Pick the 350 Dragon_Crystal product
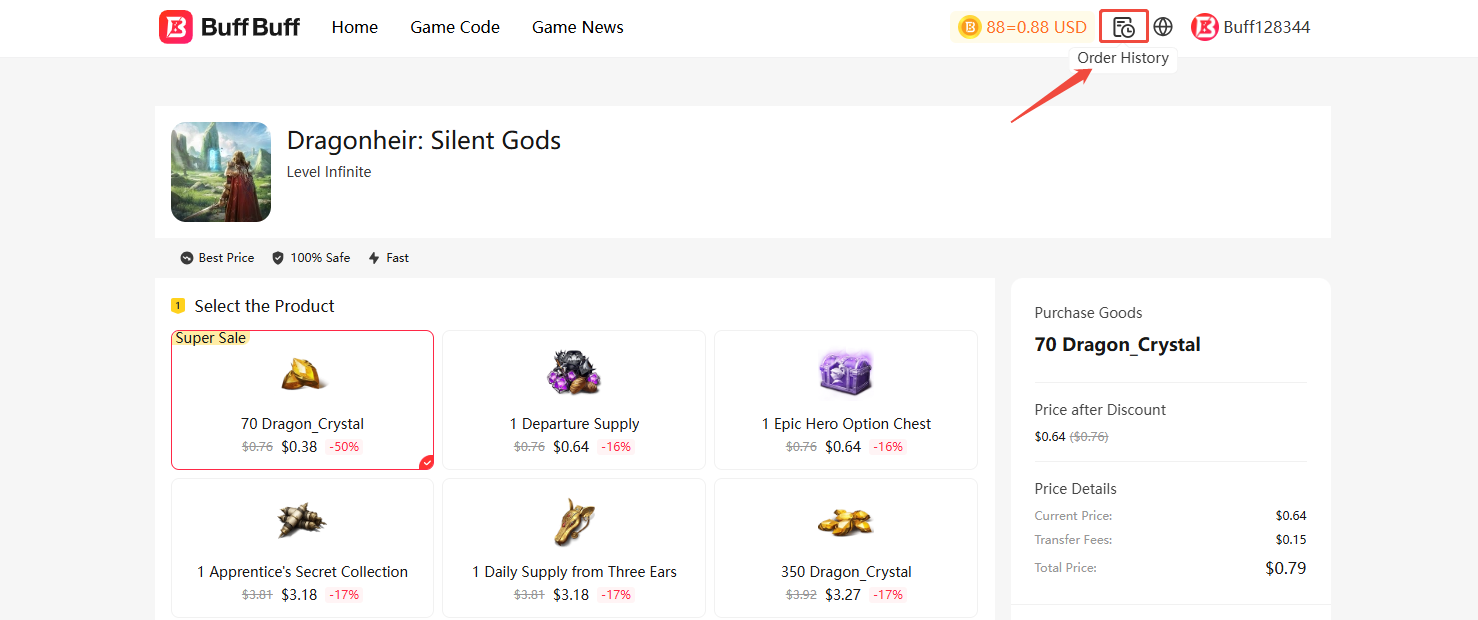The height and width of the screenshot is (620, 1478). coord(846,547)
